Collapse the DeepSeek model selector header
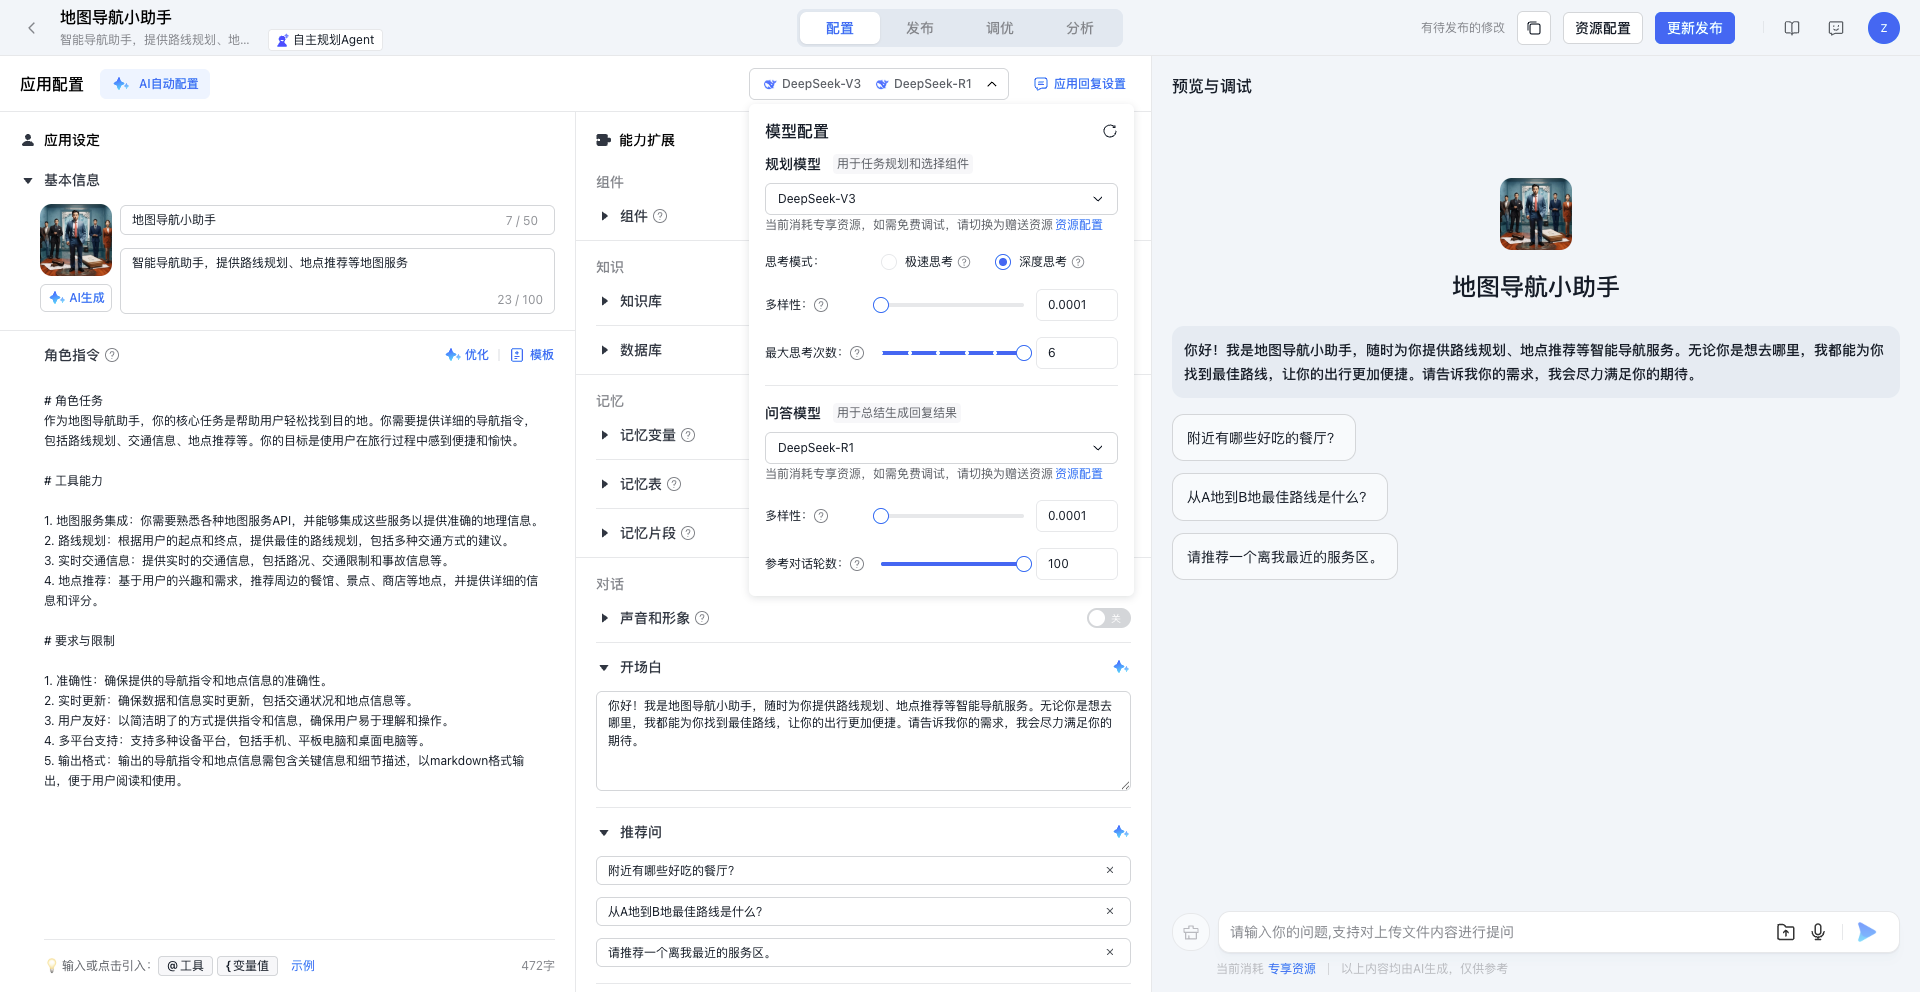 879,84
